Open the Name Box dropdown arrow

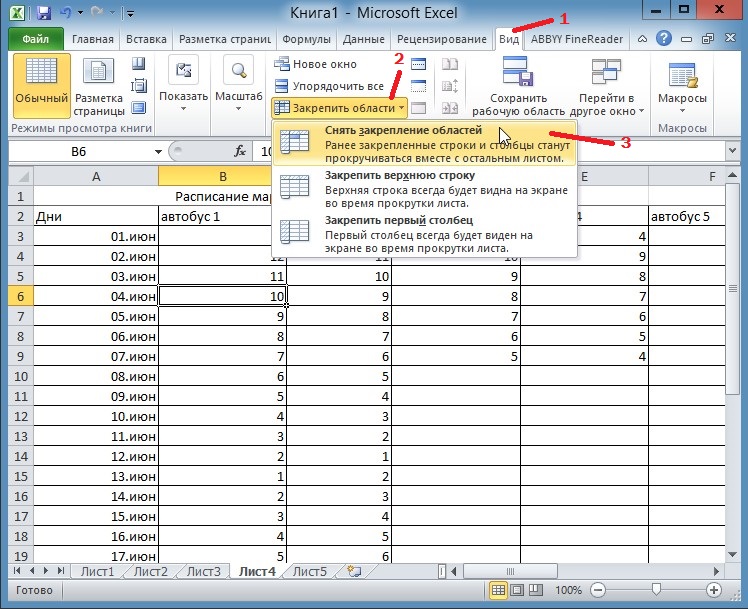coord(158,152)
